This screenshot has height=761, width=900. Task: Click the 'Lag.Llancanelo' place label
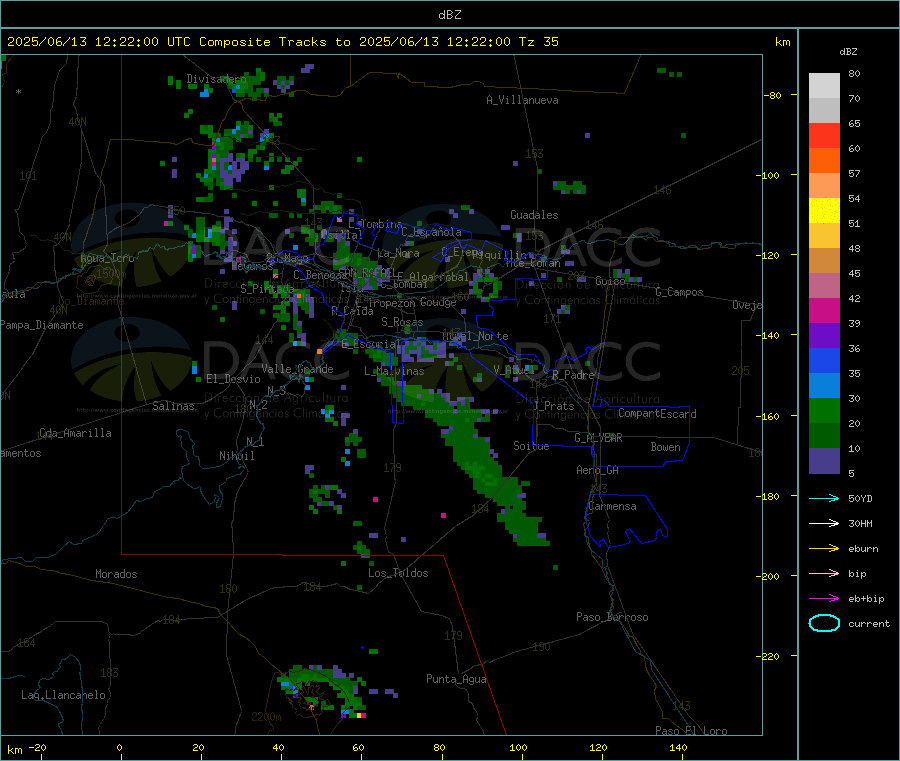[x=63, y=695]
